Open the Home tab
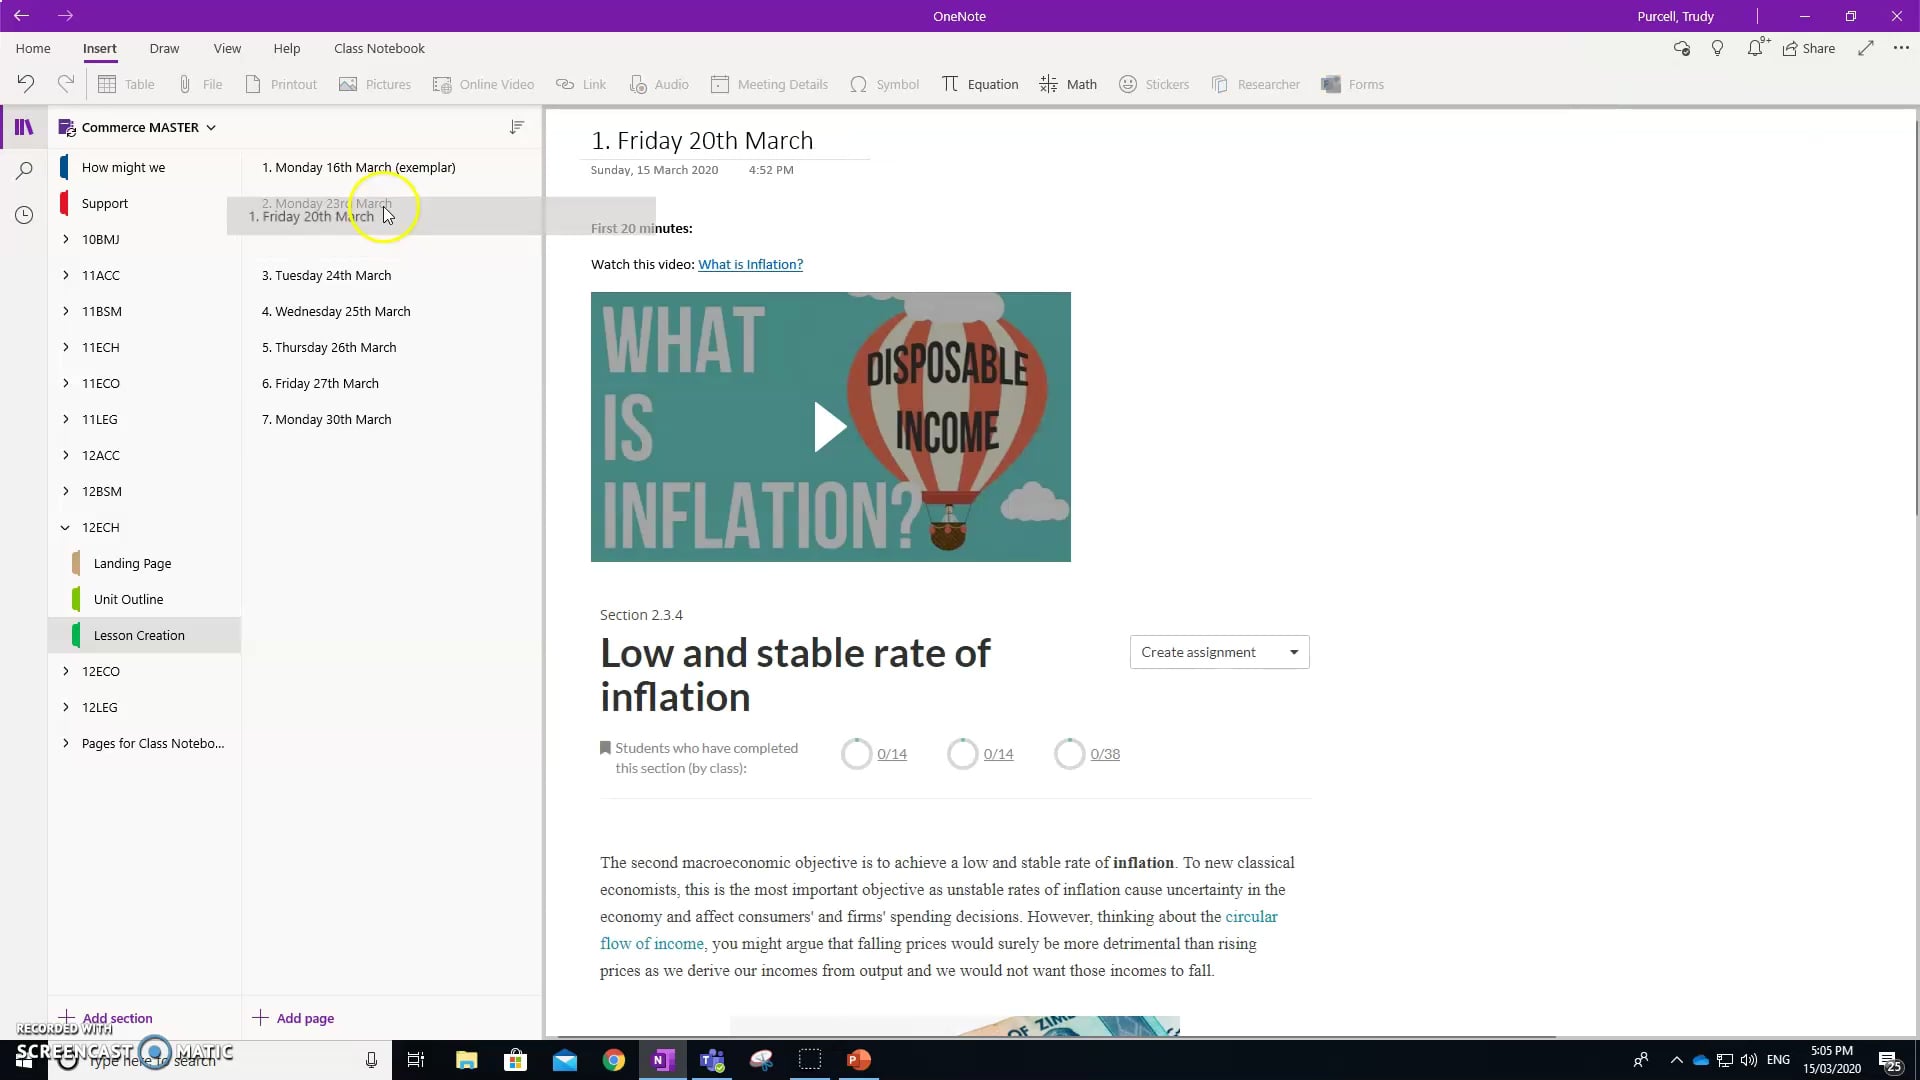The width and height of the screenshot is (1920, 1080). (x=33, y=48)
